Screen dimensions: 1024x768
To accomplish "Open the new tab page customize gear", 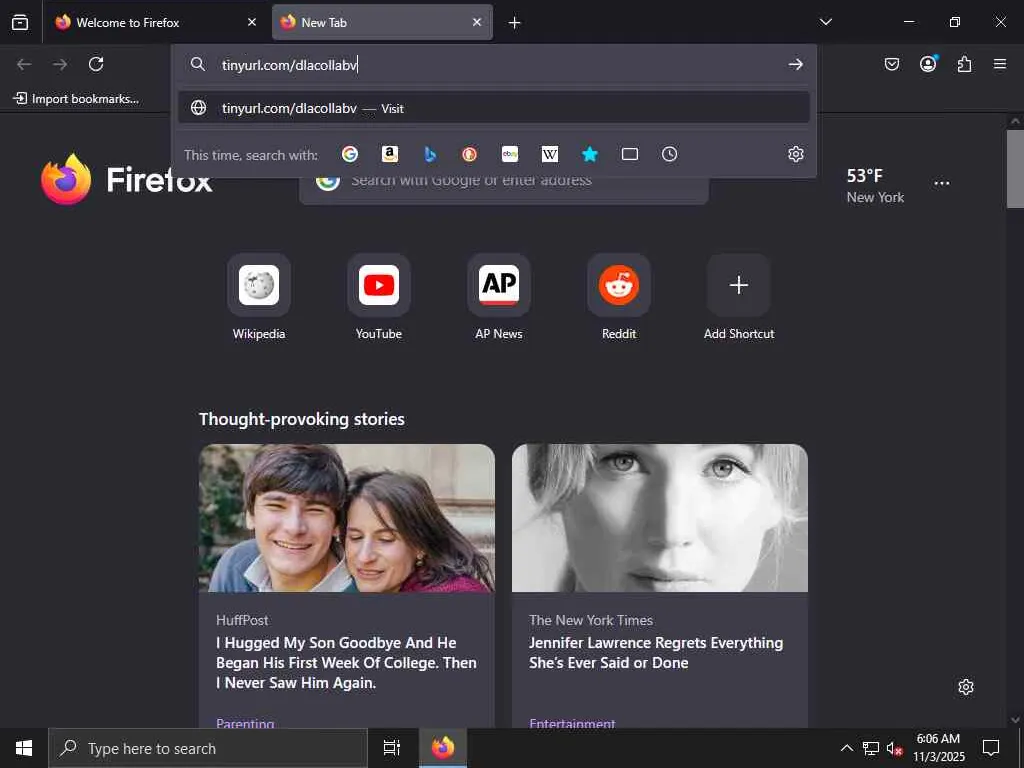I will (966, 687).
